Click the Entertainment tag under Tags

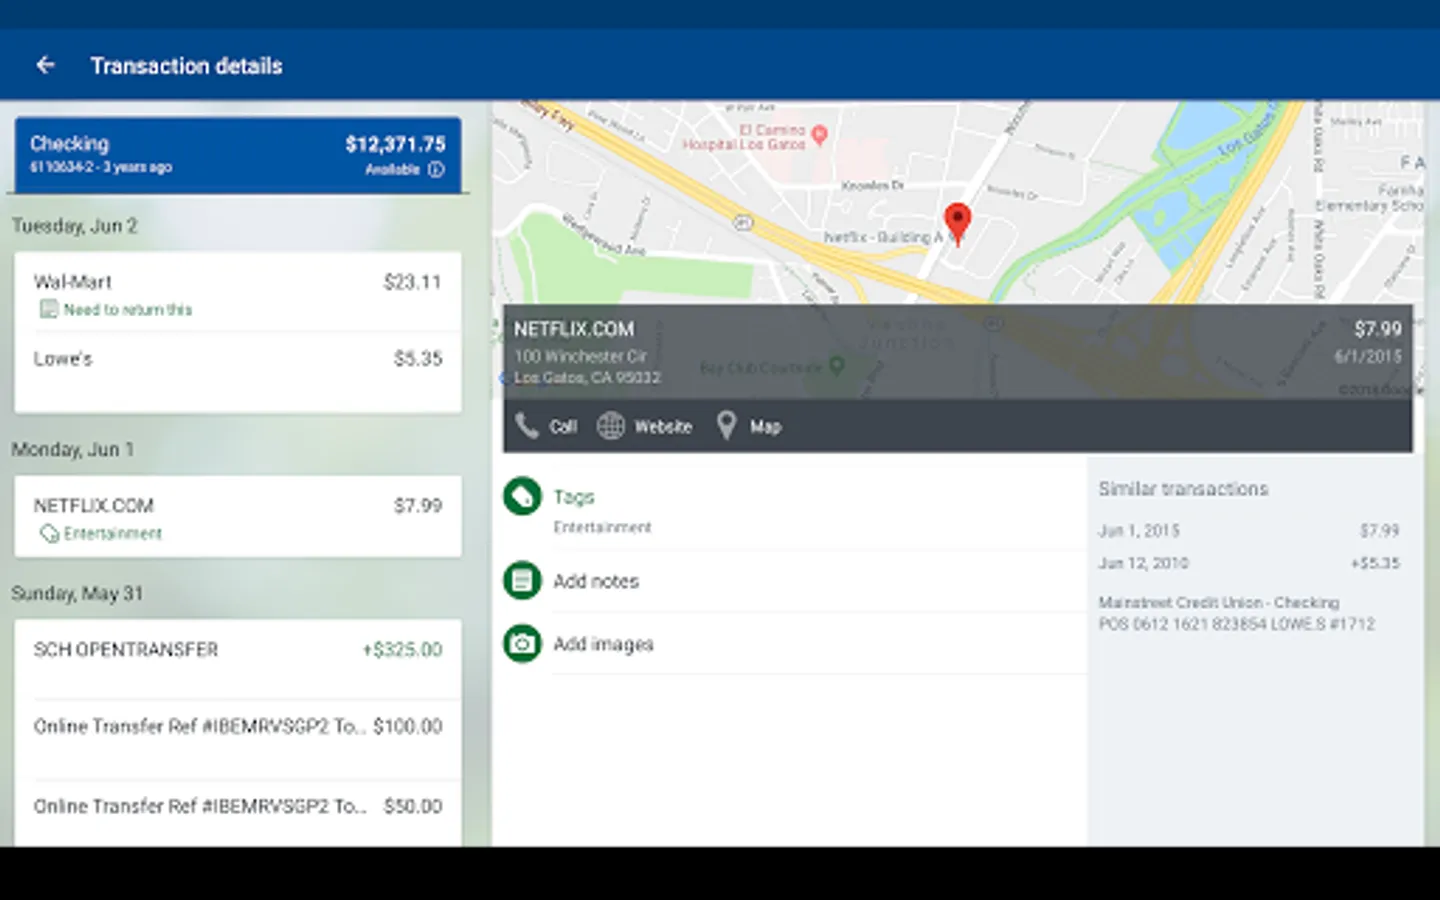click(x=602, y=527)
